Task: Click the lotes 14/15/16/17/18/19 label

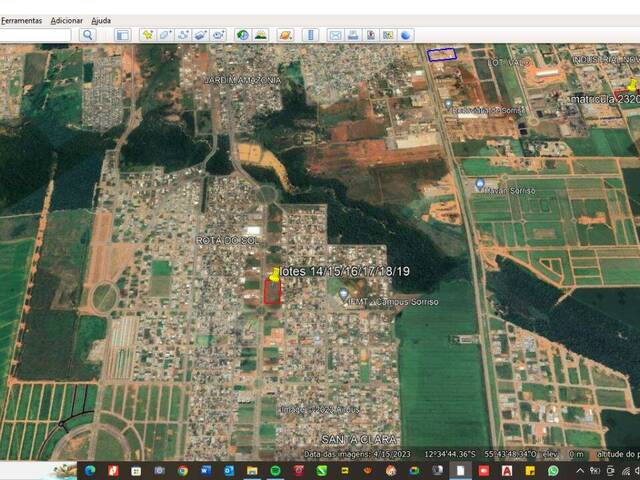Action: coord(346,271)
